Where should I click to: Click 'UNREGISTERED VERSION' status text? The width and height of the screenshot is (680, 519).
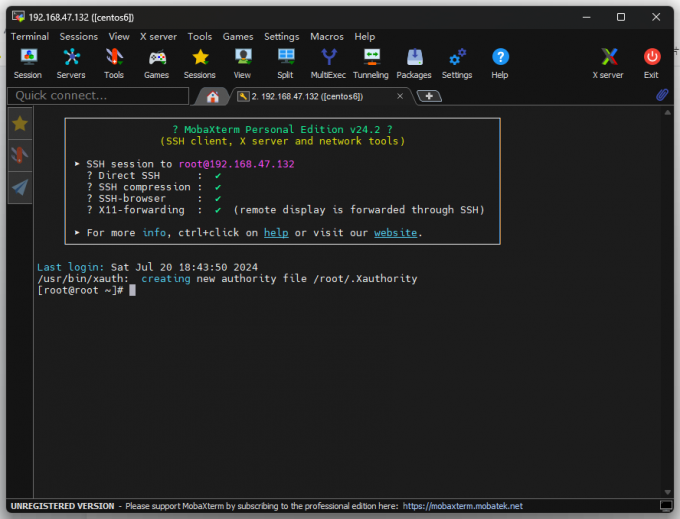tap(62, 506)
